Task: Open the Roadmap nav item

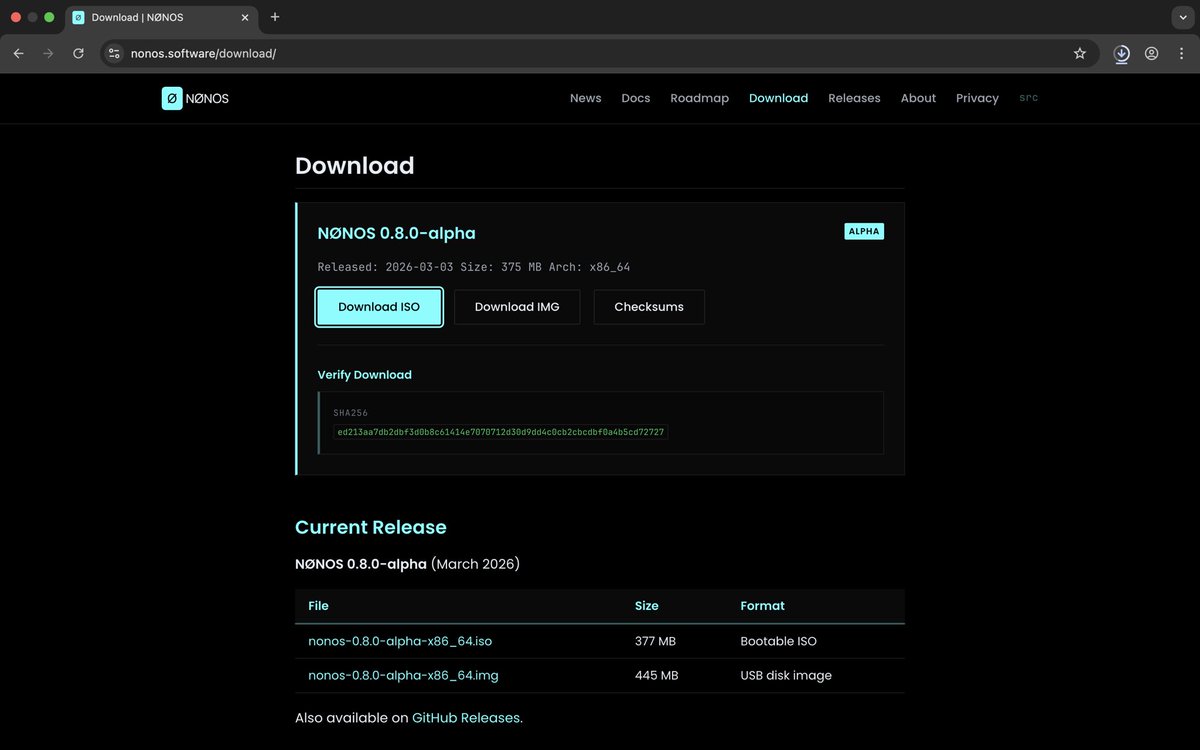Action: coord(700,98)
